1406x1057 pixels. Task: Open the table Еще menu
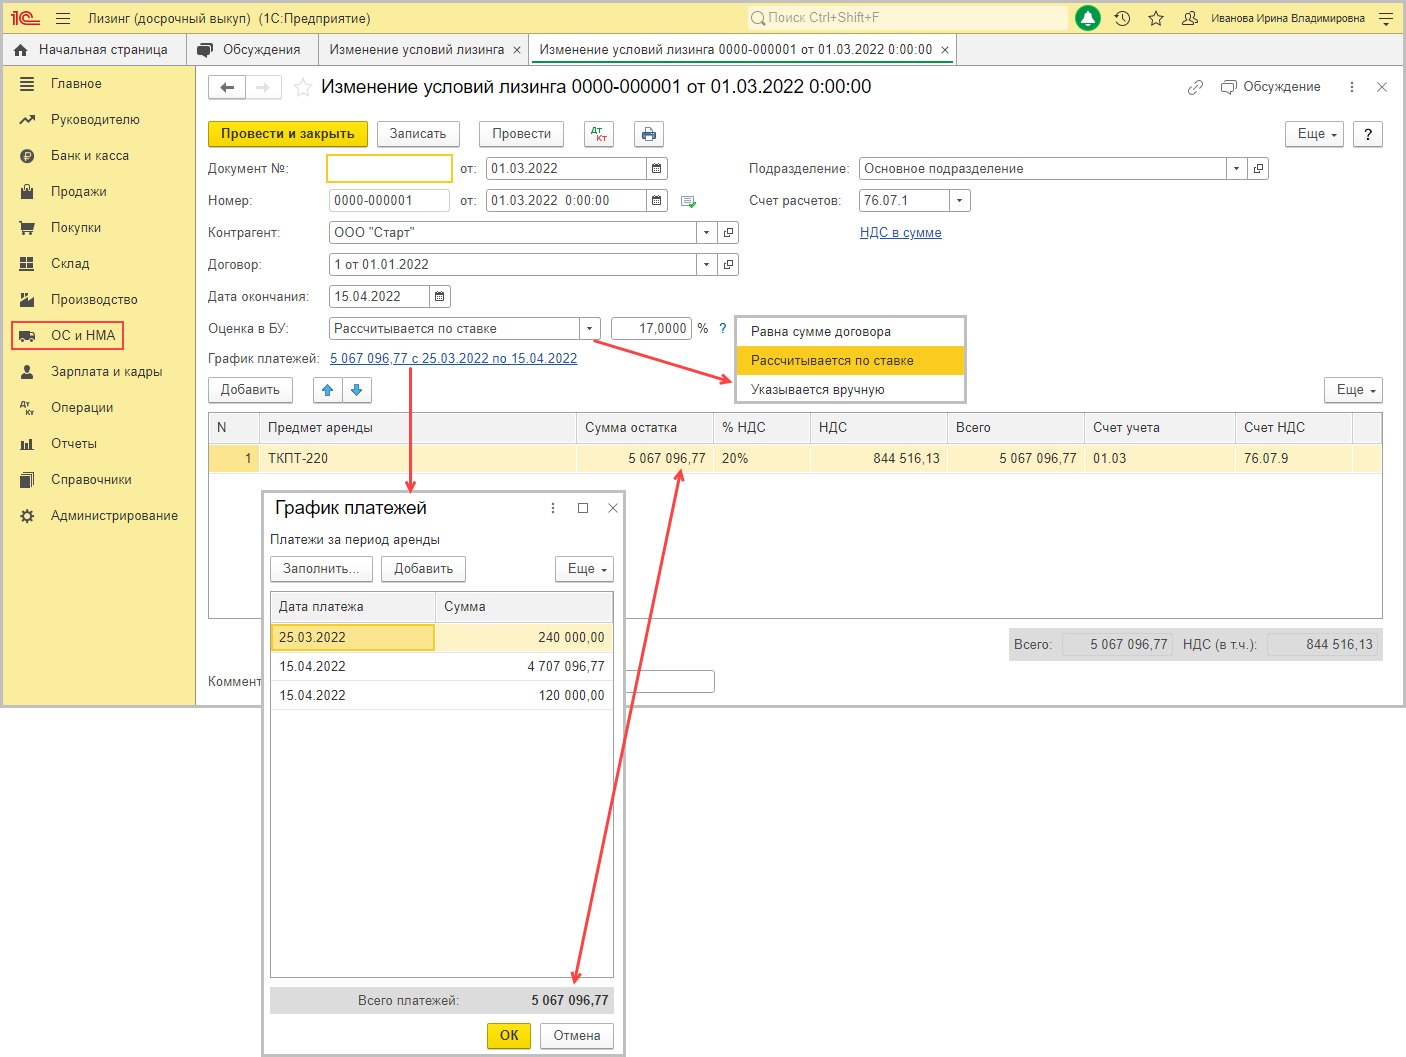tap(1353, 390)
